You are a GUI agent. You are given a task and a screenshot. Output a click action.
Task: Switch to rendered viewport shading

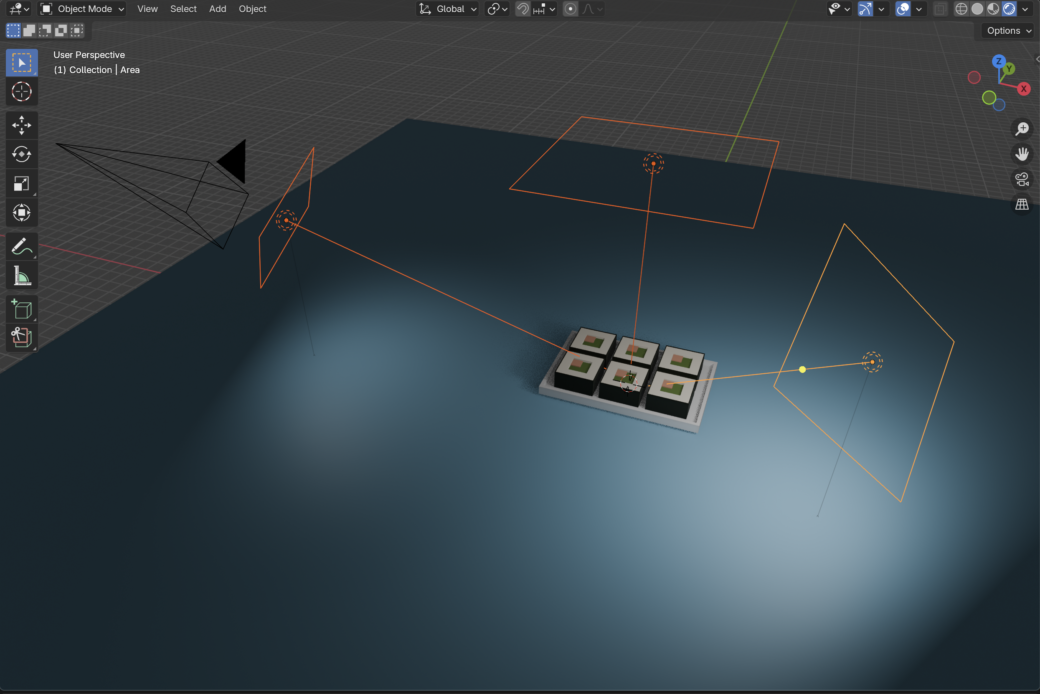tap(1009, 9)
